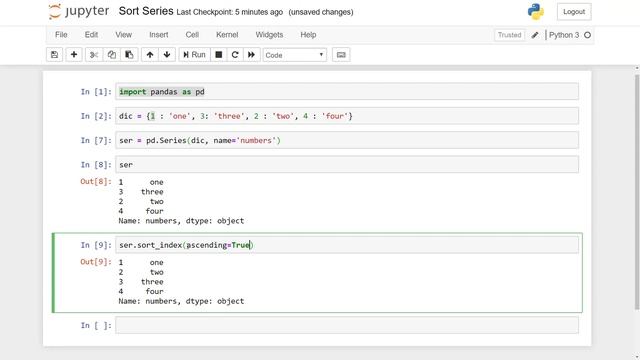Click into the empty last cell
Image resolution: width=640 pixels, height=360 pixels.
point(347,325)
